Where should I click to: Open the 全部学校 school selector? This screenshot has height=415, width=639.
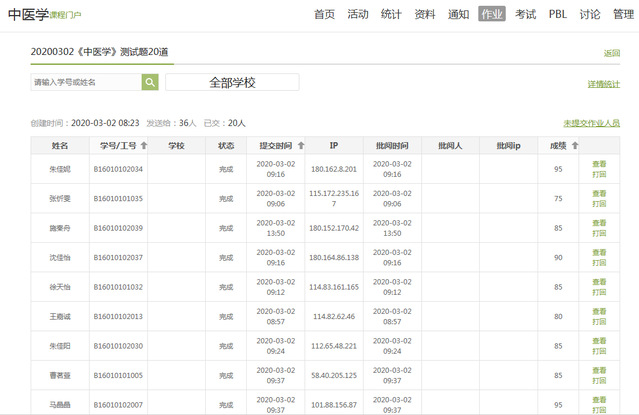click(232, 82)
